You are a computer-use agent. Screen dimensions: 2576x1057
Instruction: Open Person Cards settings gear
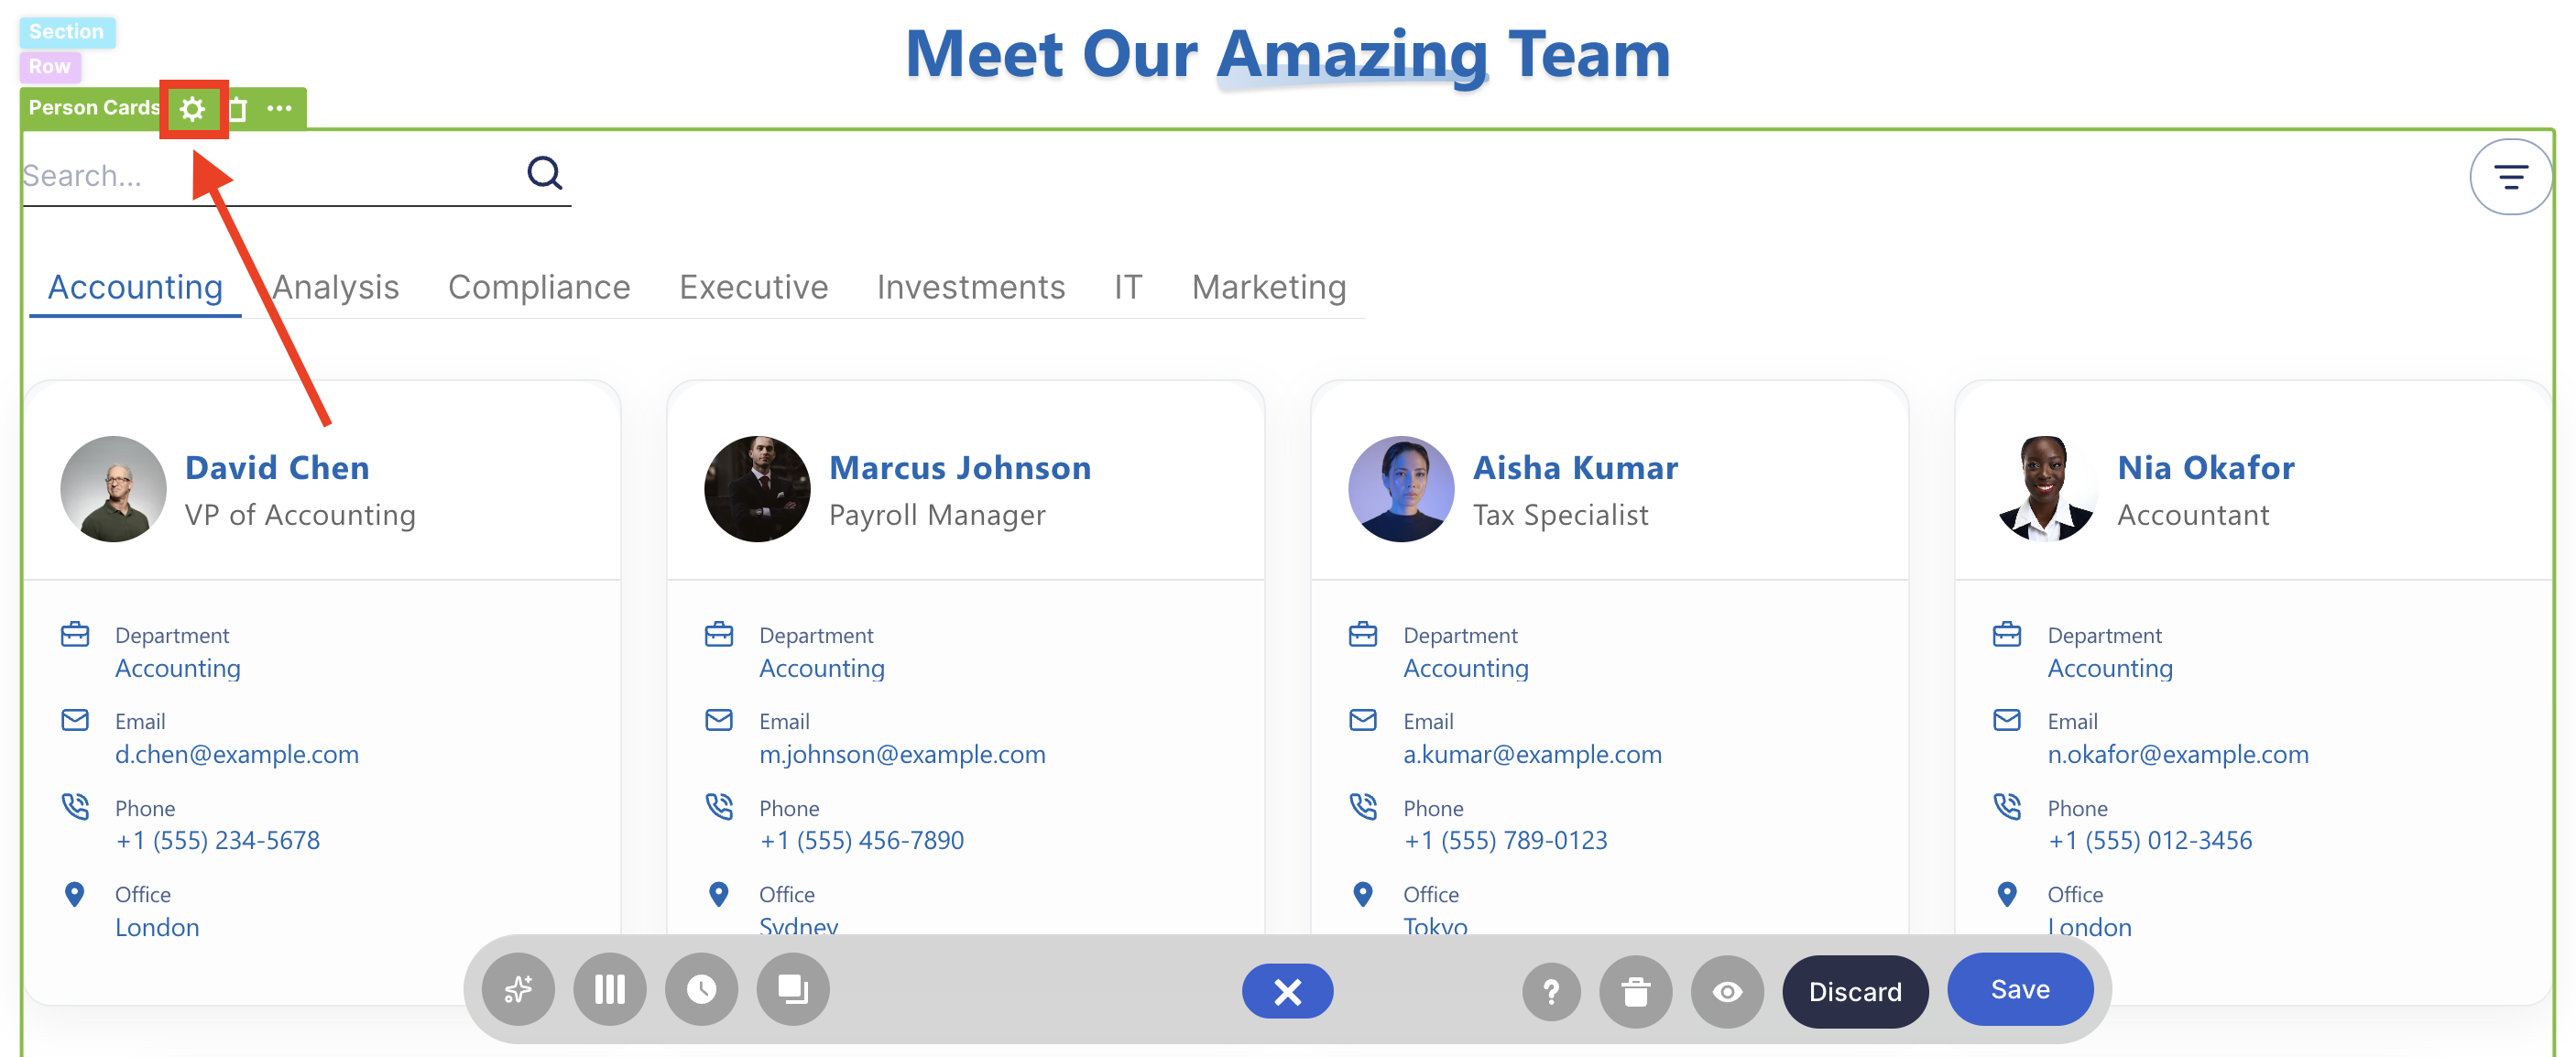coord(192,108)
